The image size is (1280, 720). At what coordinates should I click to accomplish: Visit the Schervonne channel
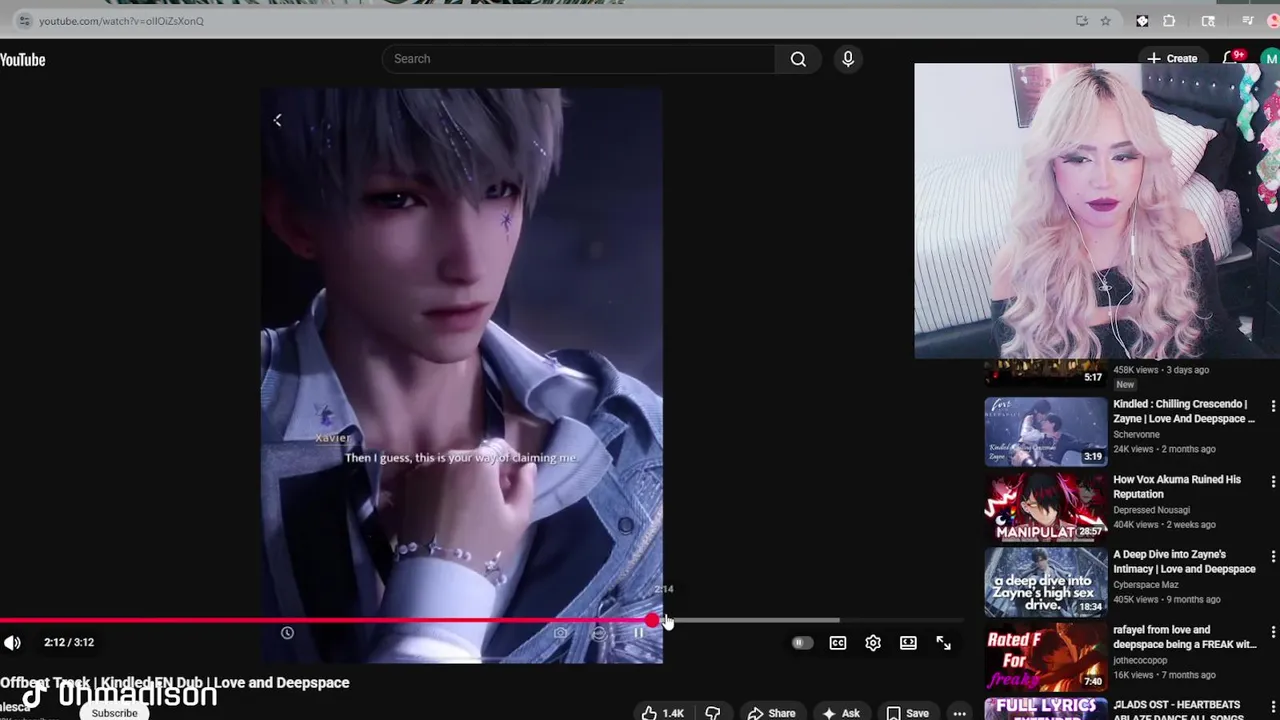click(x=1136, y=435)
